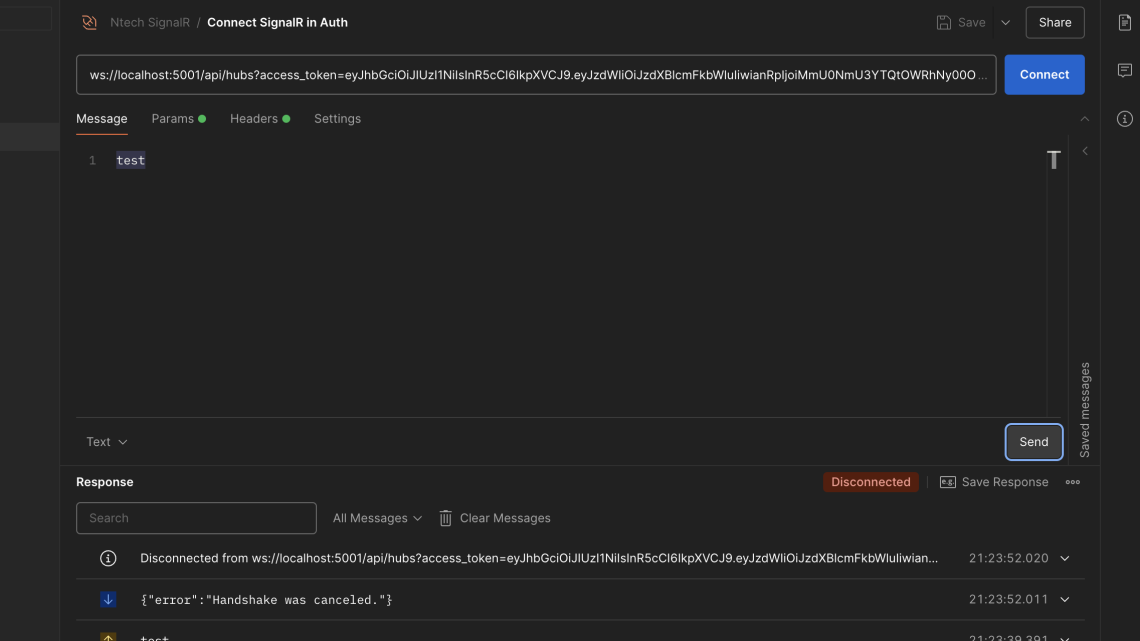1140x641 pixels.
Task: Switch to the Headers tab
Action: click(260, 118)
